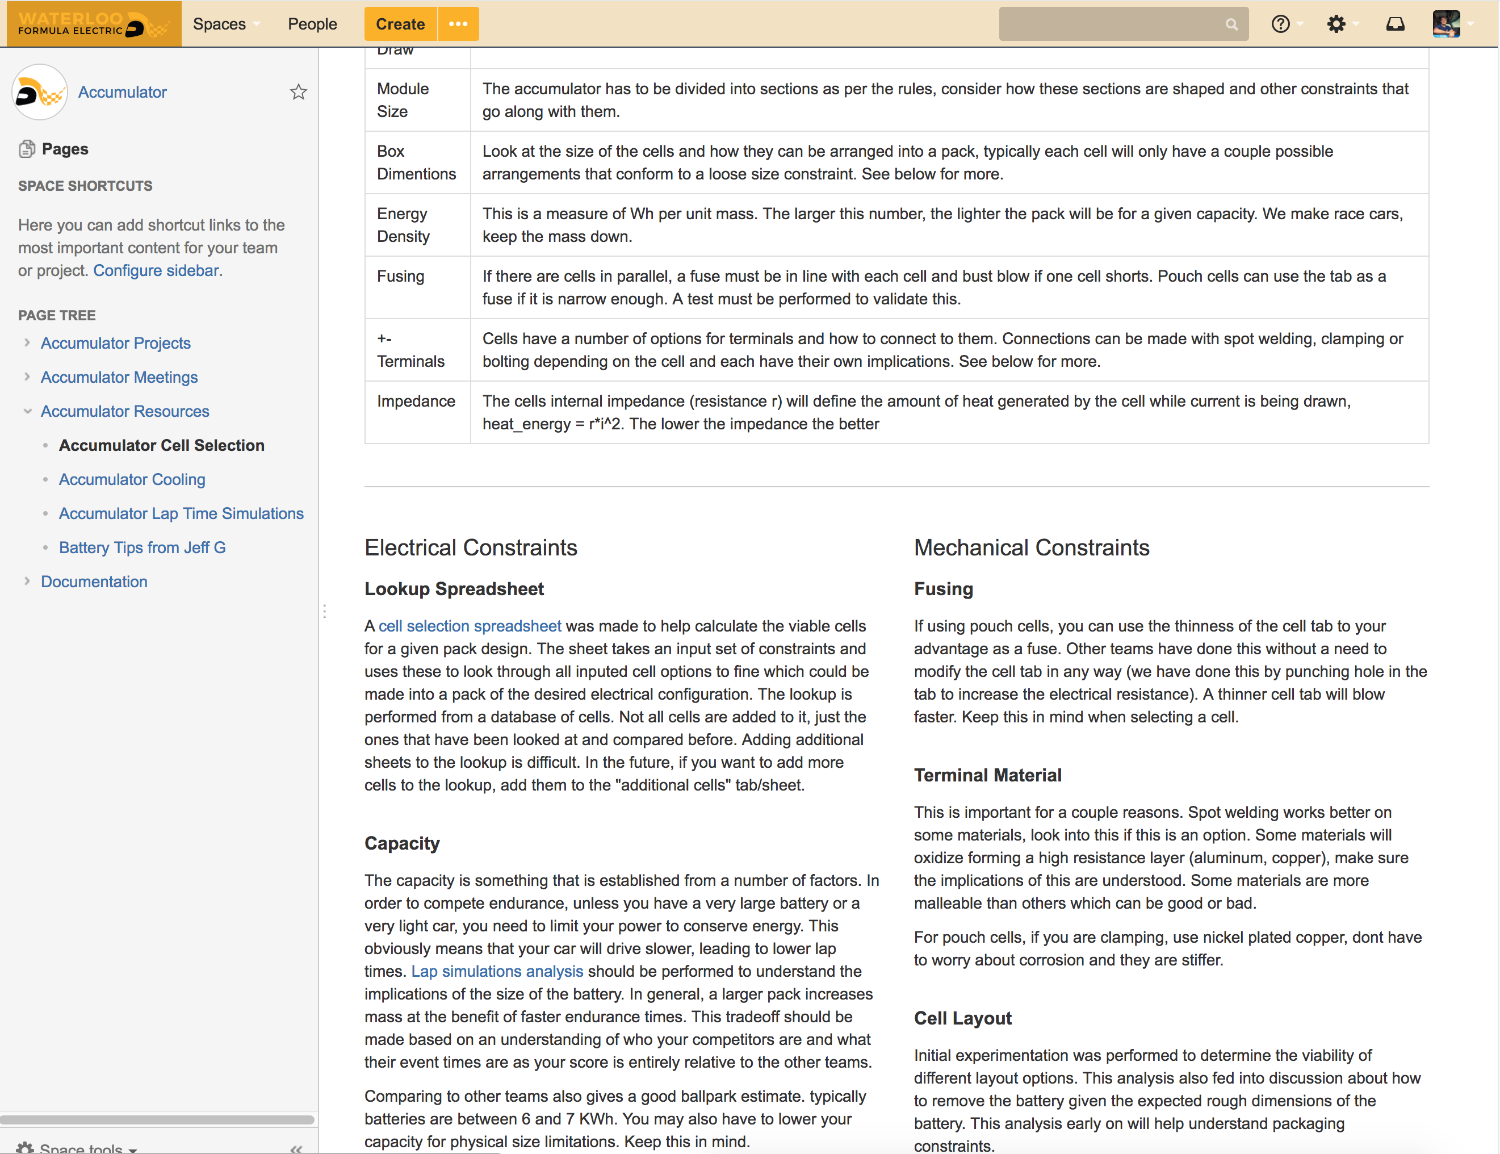Click the 'Box Dimentions' table cell
This screenshot has width=1500, height=1154.
point(417,162)
